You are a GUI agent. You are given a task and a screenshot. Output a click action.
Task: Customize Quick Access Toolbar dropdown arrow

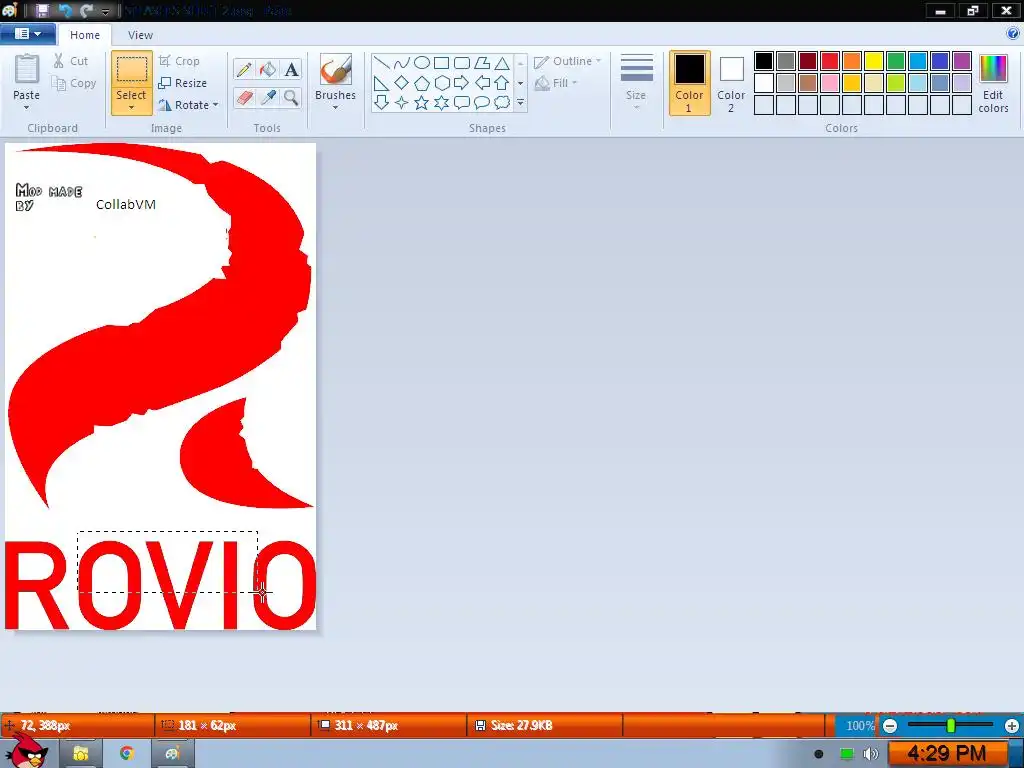(105, 11)
